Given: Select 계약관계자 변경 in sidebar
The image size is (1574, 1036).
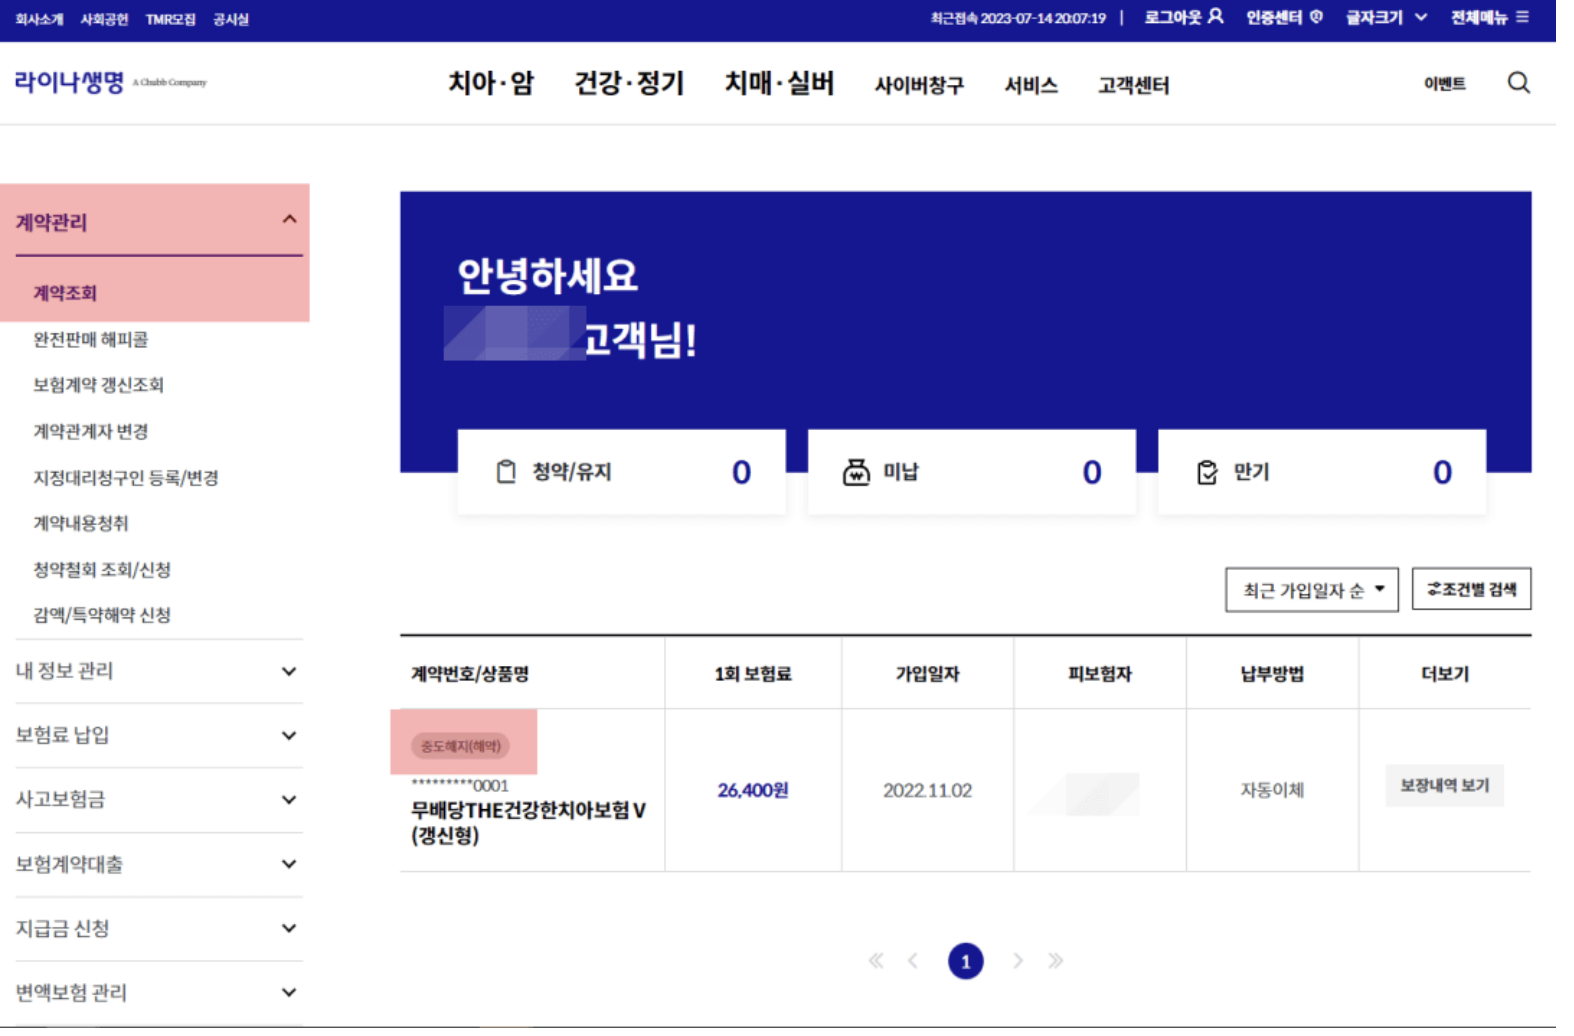Looking at the screenshot, I should click(x=91, y=431).
